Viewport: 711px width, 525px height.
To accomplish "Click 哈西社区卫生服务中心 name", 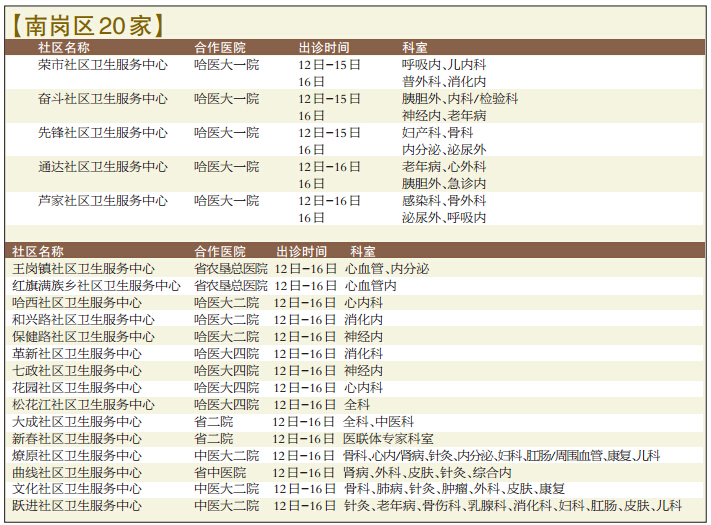I will pyautogui.click(x=77, y=303).
